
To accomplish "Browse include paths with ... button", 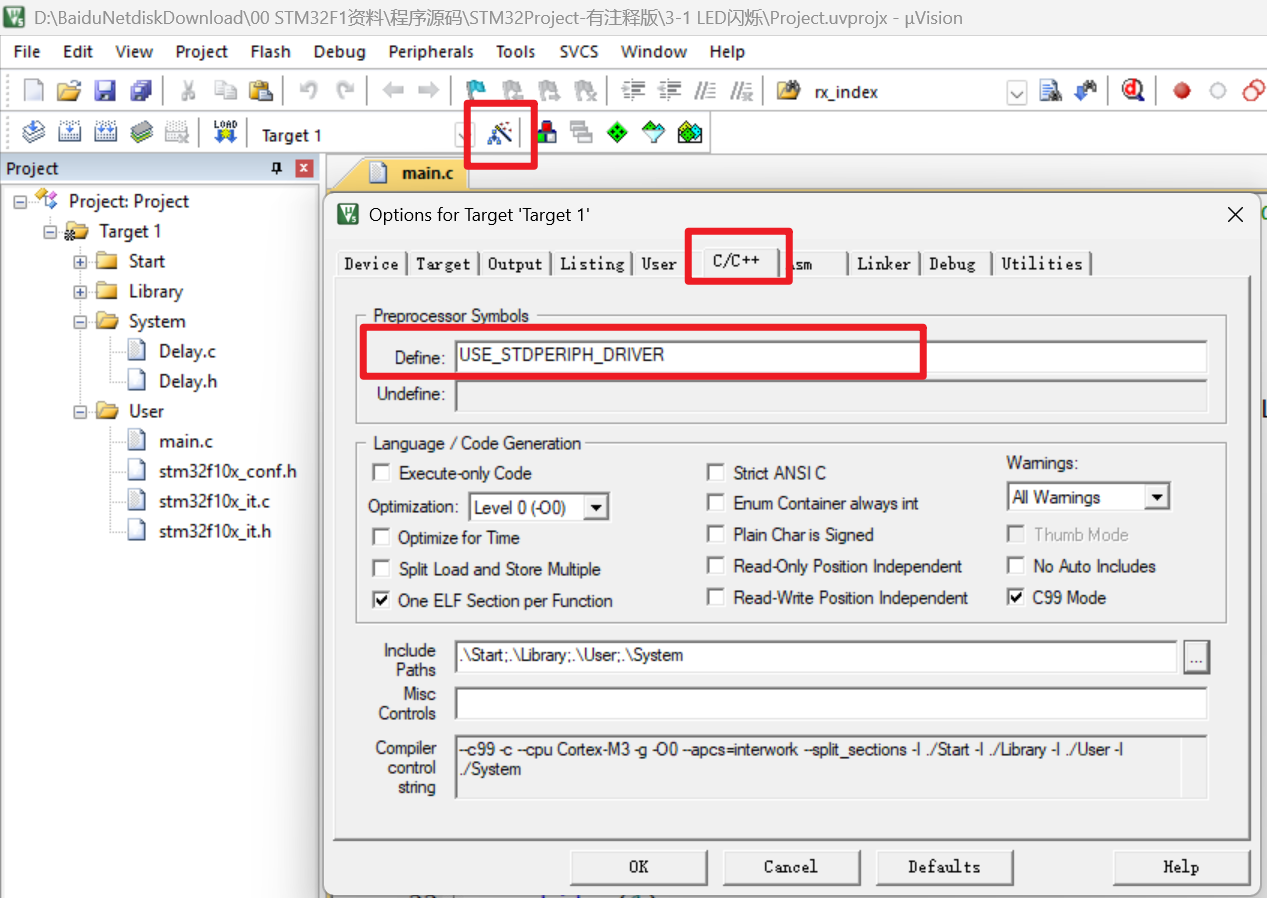I will click(x=1196, y=657).
